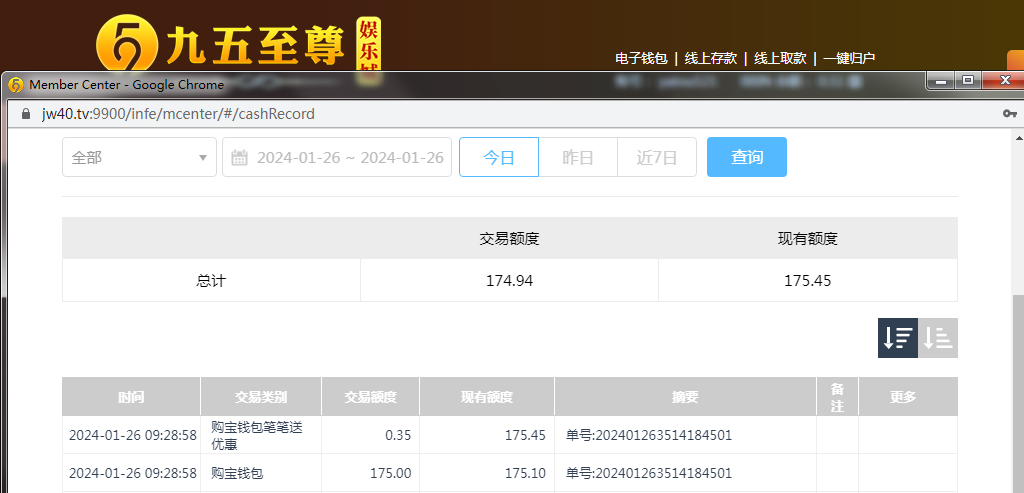Image resolution: width=1024 pixels, height=493 pixels.
Task: Click the 更多 column header
Action: (908, 396)
